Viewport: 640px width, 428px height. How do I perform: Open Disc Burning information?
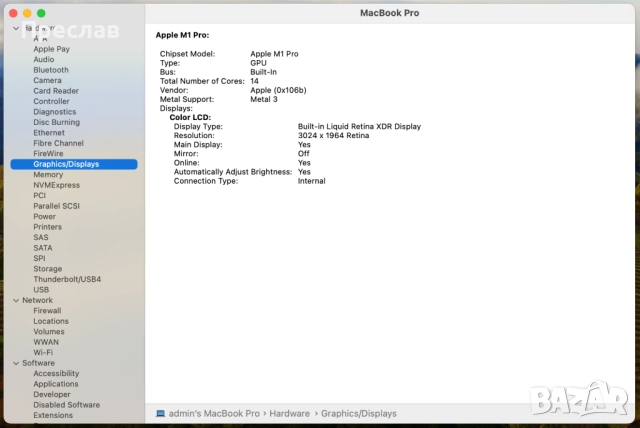tap(57, 122)
